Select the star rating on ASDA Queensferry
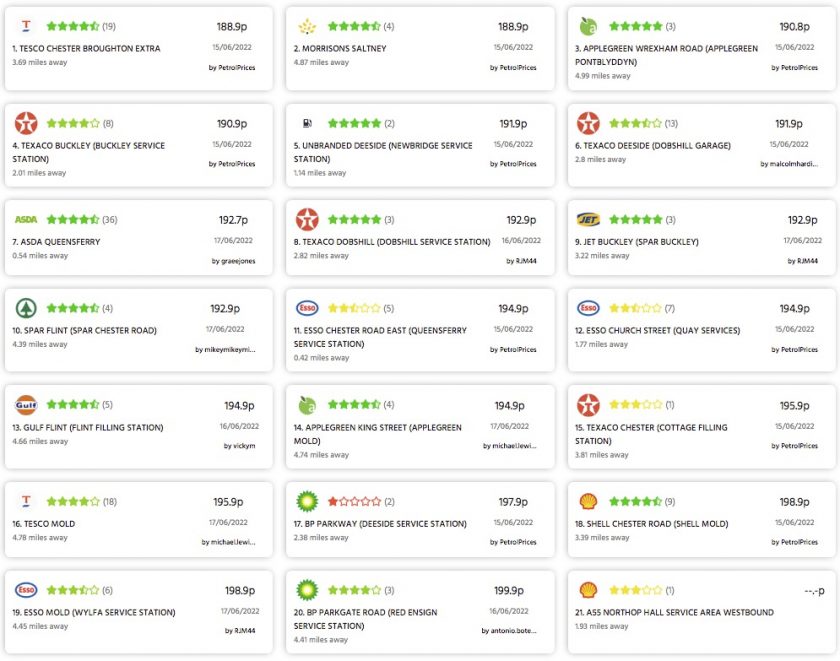Viewport: 840px width, 661px height. (73, 220)
